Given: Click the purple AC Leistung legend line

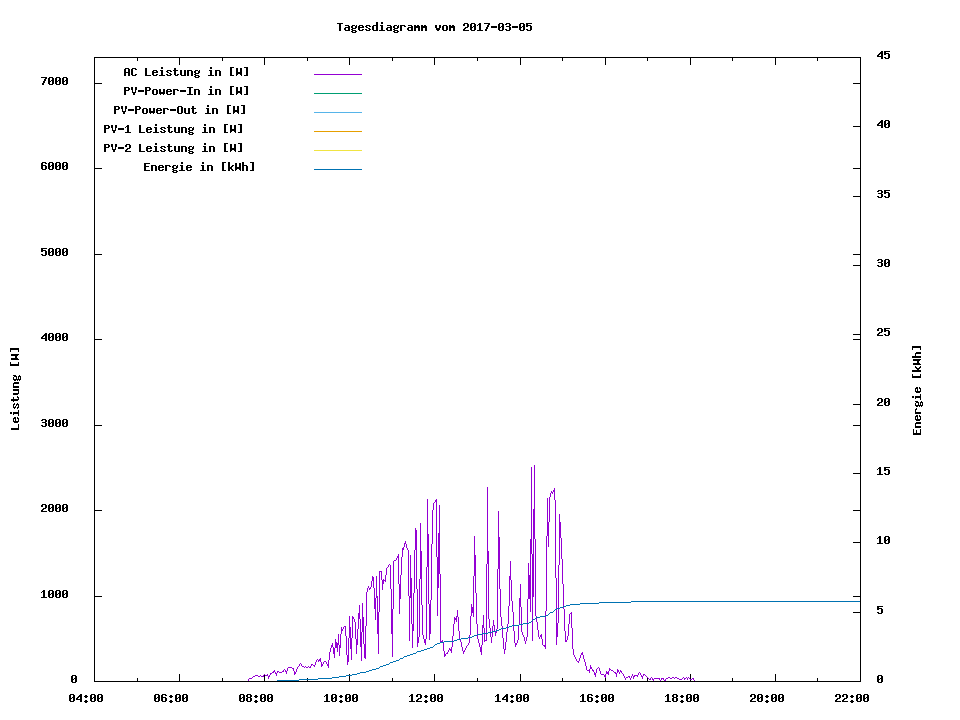Looking at the screenshot, I should [337, 74].
